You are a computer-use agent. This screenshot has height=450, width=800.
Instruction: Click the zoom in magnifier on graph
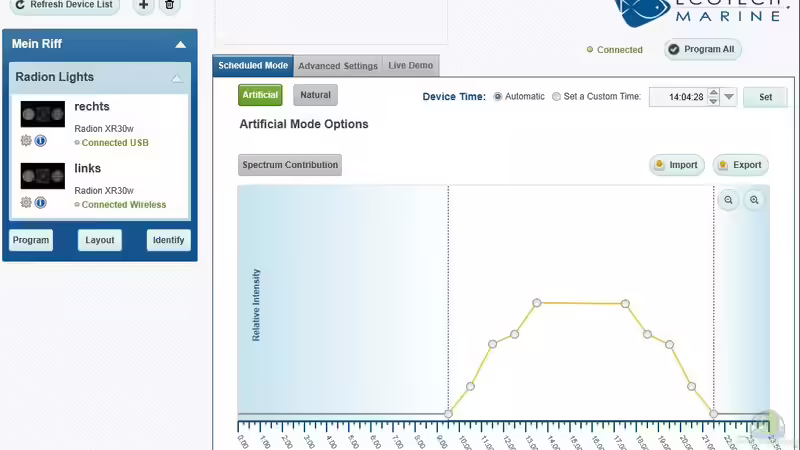(754, 200)
